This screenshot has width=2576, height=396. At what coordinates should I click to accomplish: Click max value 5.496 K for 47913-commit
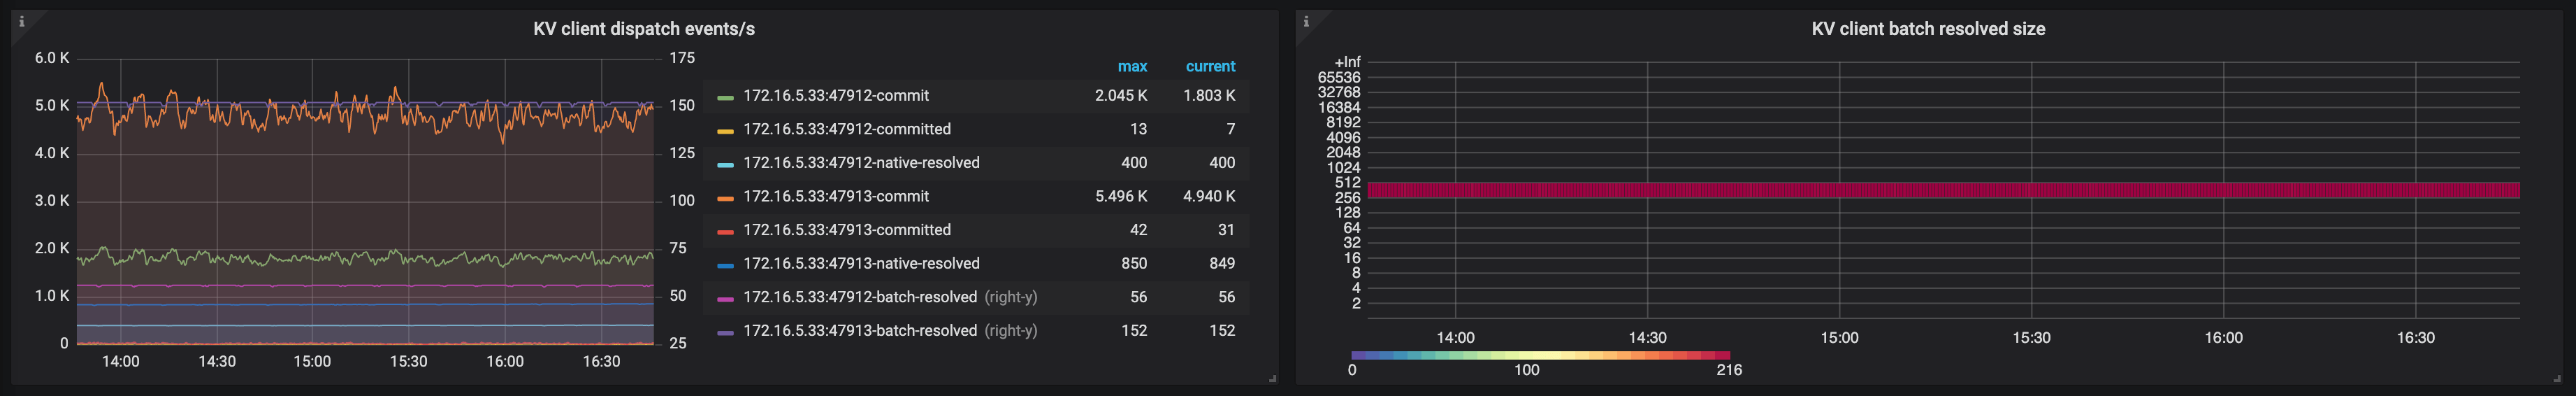coord(1121,196)
